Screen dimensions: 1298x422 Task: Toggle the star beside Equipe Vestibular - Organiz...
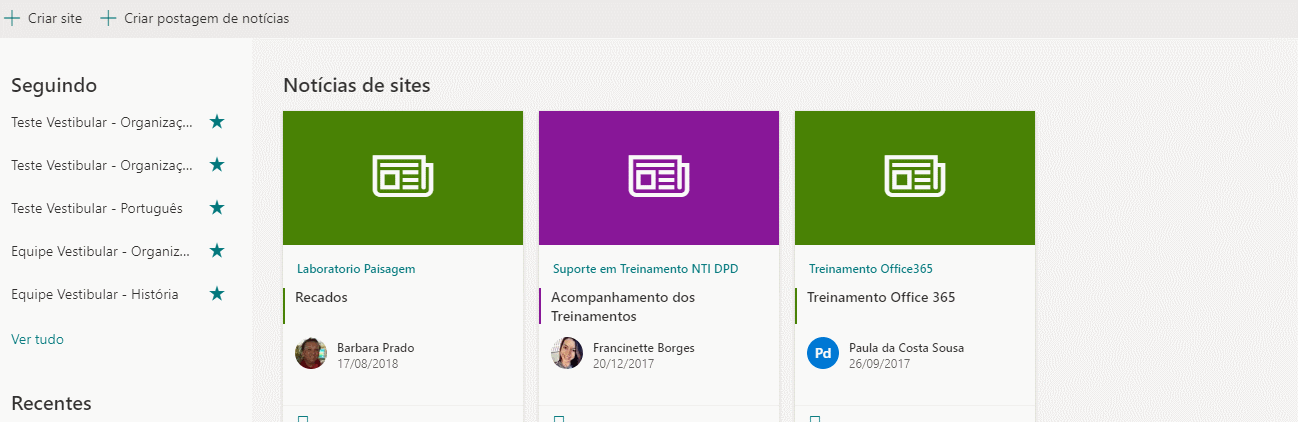click(217, 250)
